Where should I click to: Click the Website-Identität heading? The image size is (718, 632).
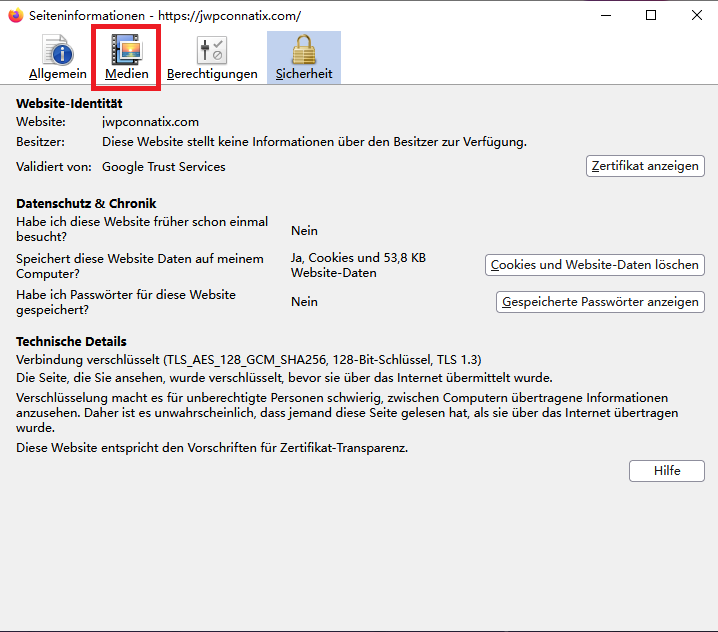tap(69, 103)
